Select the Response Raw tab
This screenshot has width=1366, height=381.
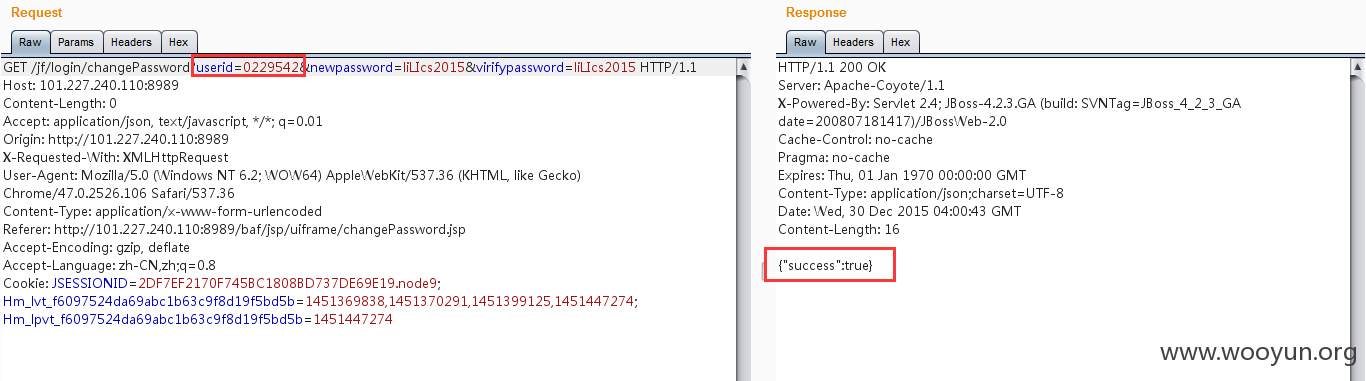tap(805, 42)
